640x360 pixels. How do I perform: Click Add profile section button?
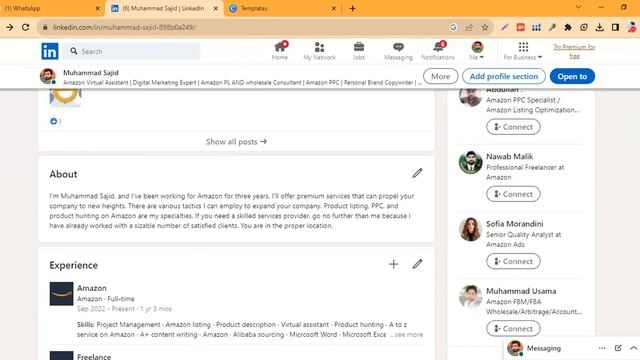pyautogui.click(x=504, y=76)
